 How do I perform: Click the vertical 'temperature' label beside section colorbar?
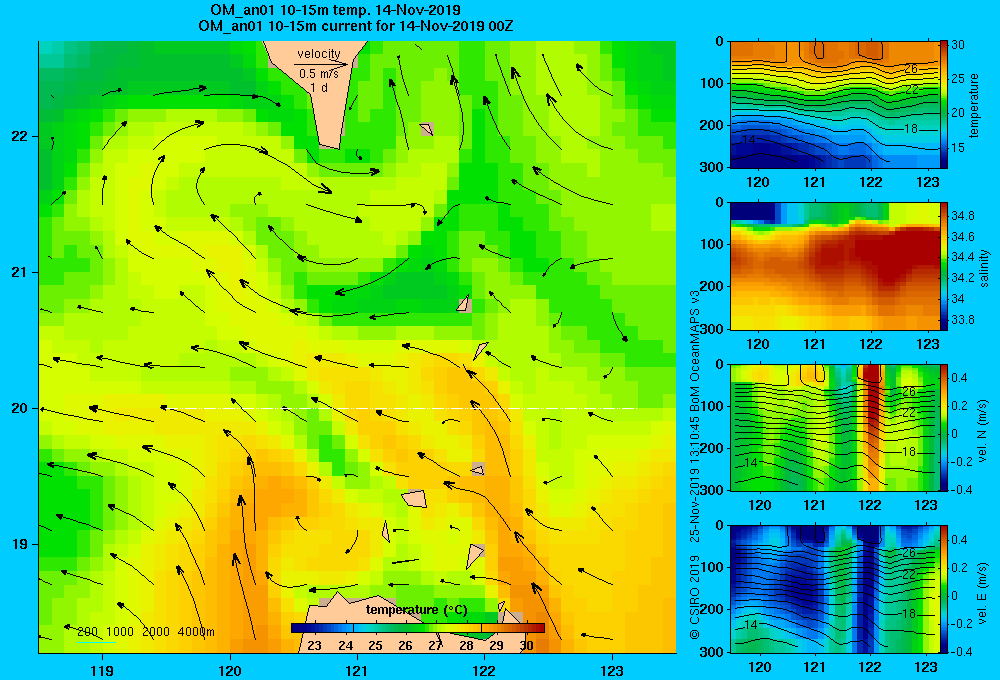pyautogui.click(x=974, y=105)
